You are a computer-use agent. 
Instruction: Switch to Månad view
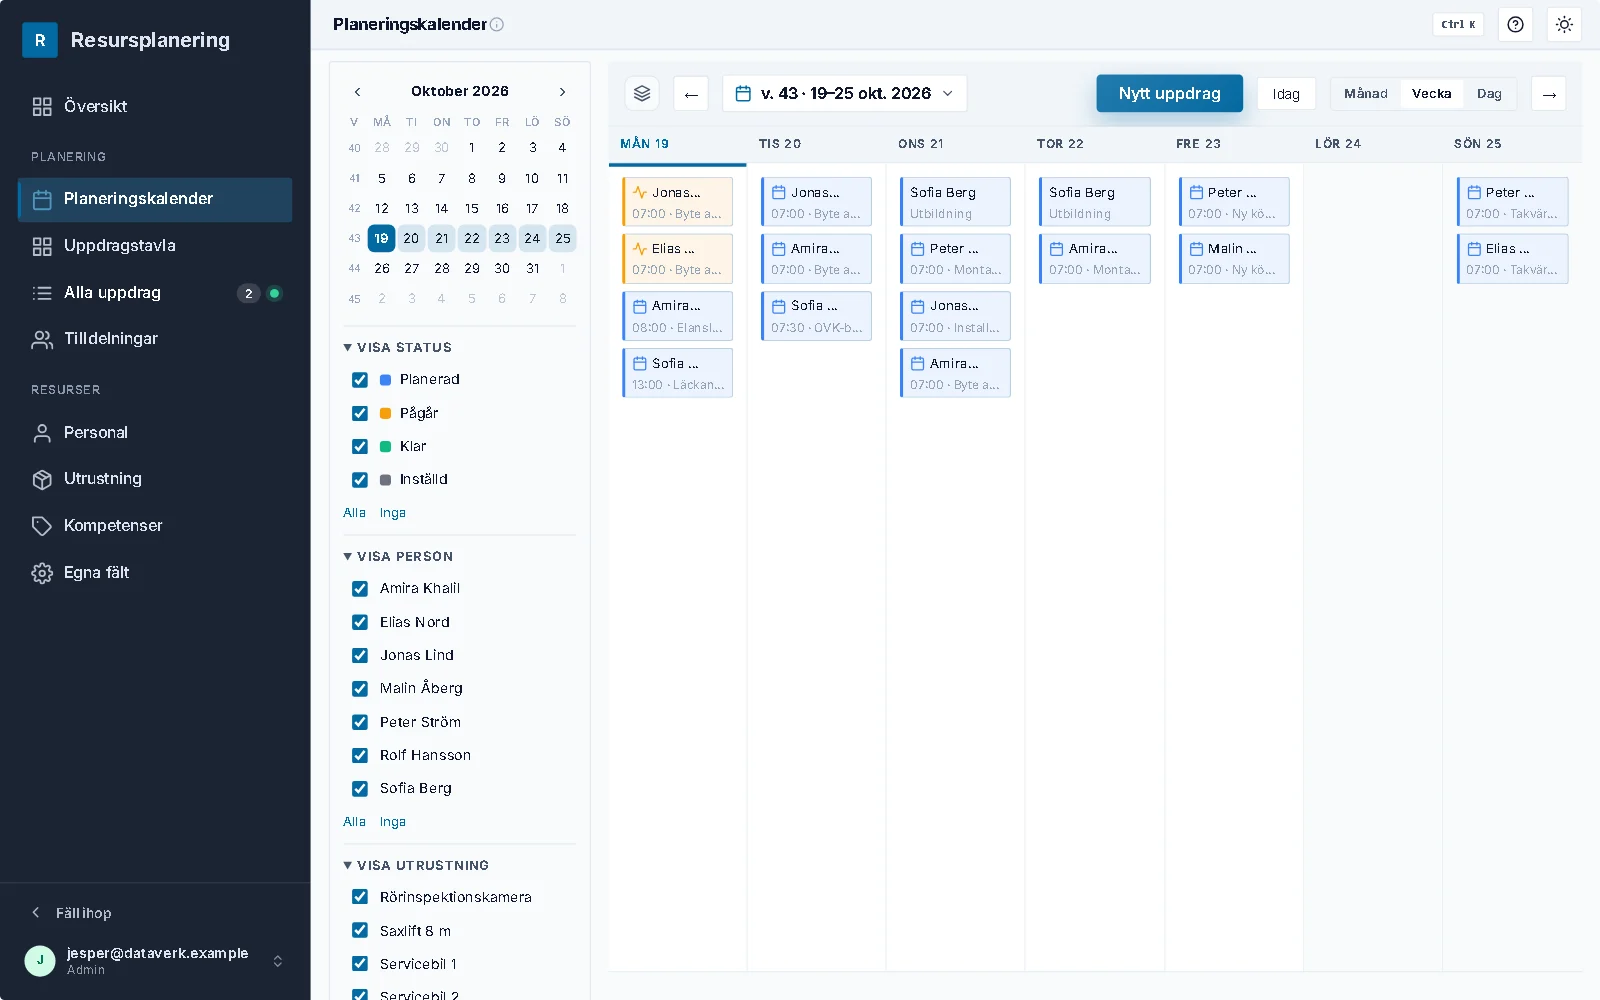coord(1365,93)
